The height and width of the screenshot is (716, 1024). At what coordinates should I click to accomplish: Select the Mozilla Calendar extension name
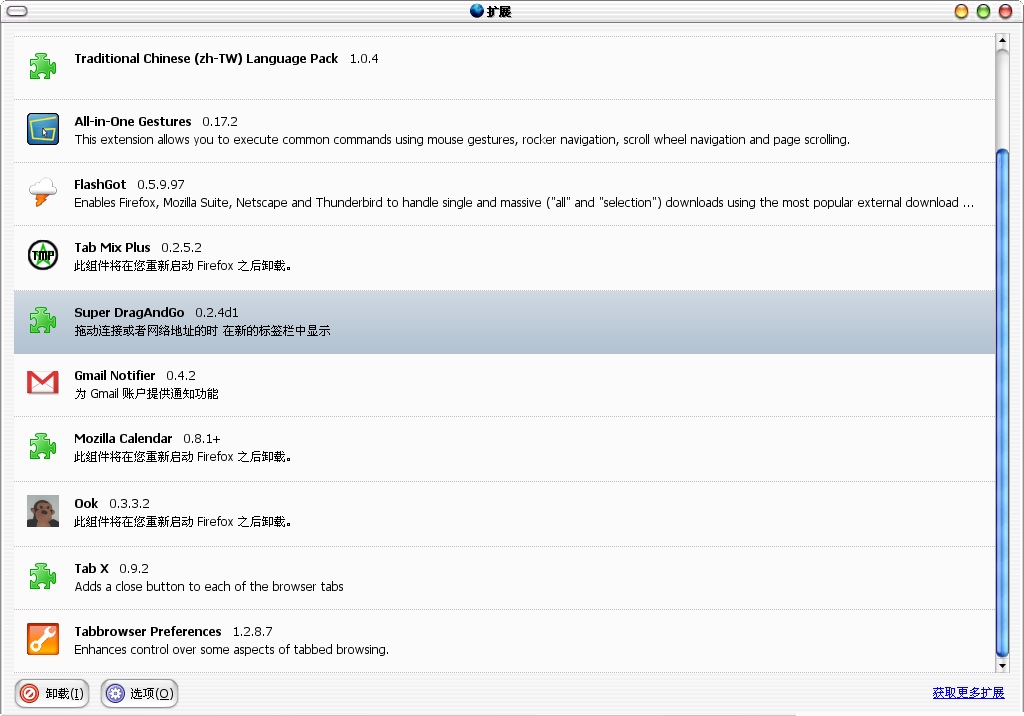[123, 438]
